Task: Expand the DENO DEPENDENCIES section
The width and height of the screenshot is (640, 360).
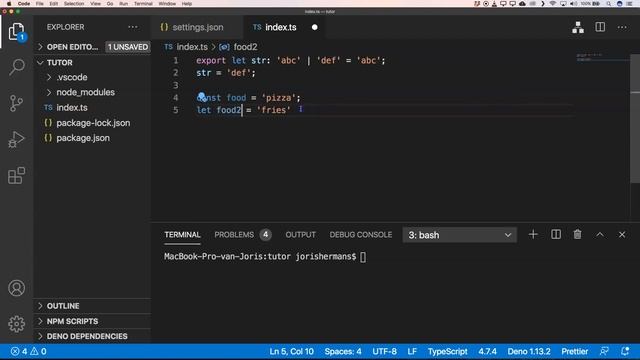Action: click(87, 336)
